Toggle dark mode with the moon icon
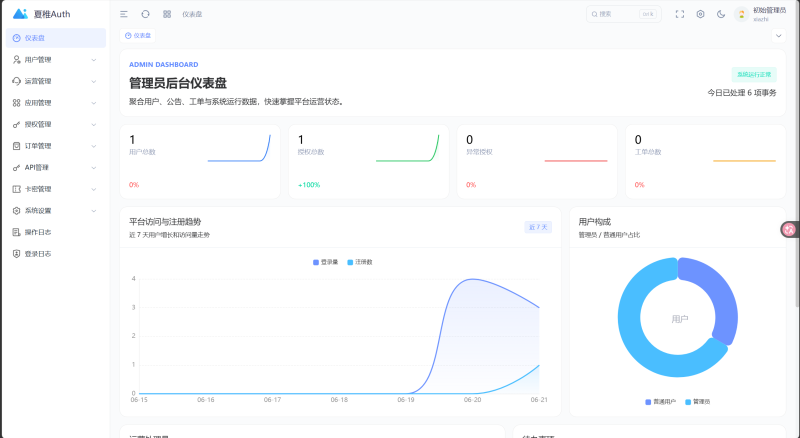800x438 pixels. 721,14
